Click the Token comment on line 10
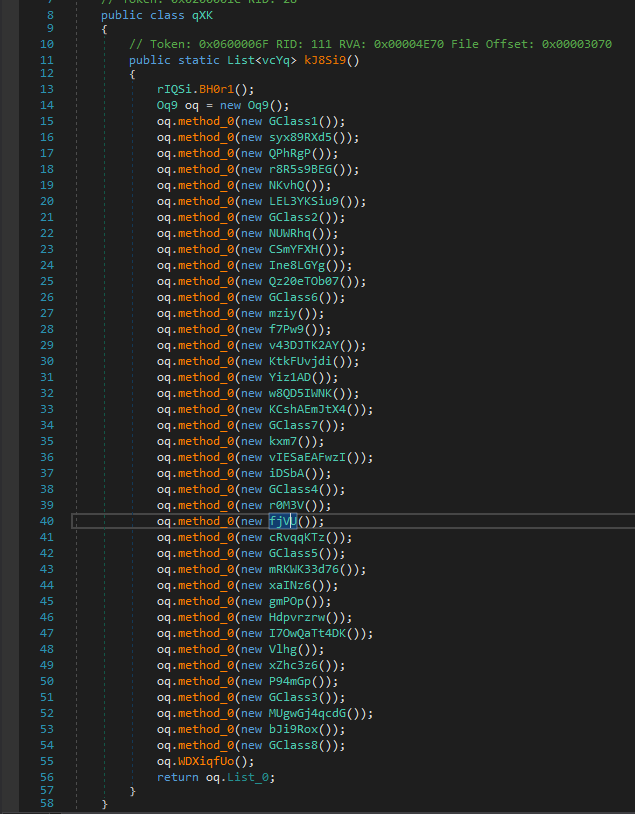Image resolution: width=635 pixels, height=814 pixels. (370, 45)
